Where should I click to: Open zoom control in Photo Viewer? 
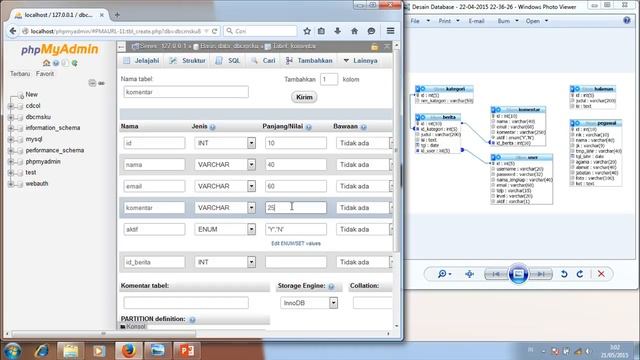[444, 274]
